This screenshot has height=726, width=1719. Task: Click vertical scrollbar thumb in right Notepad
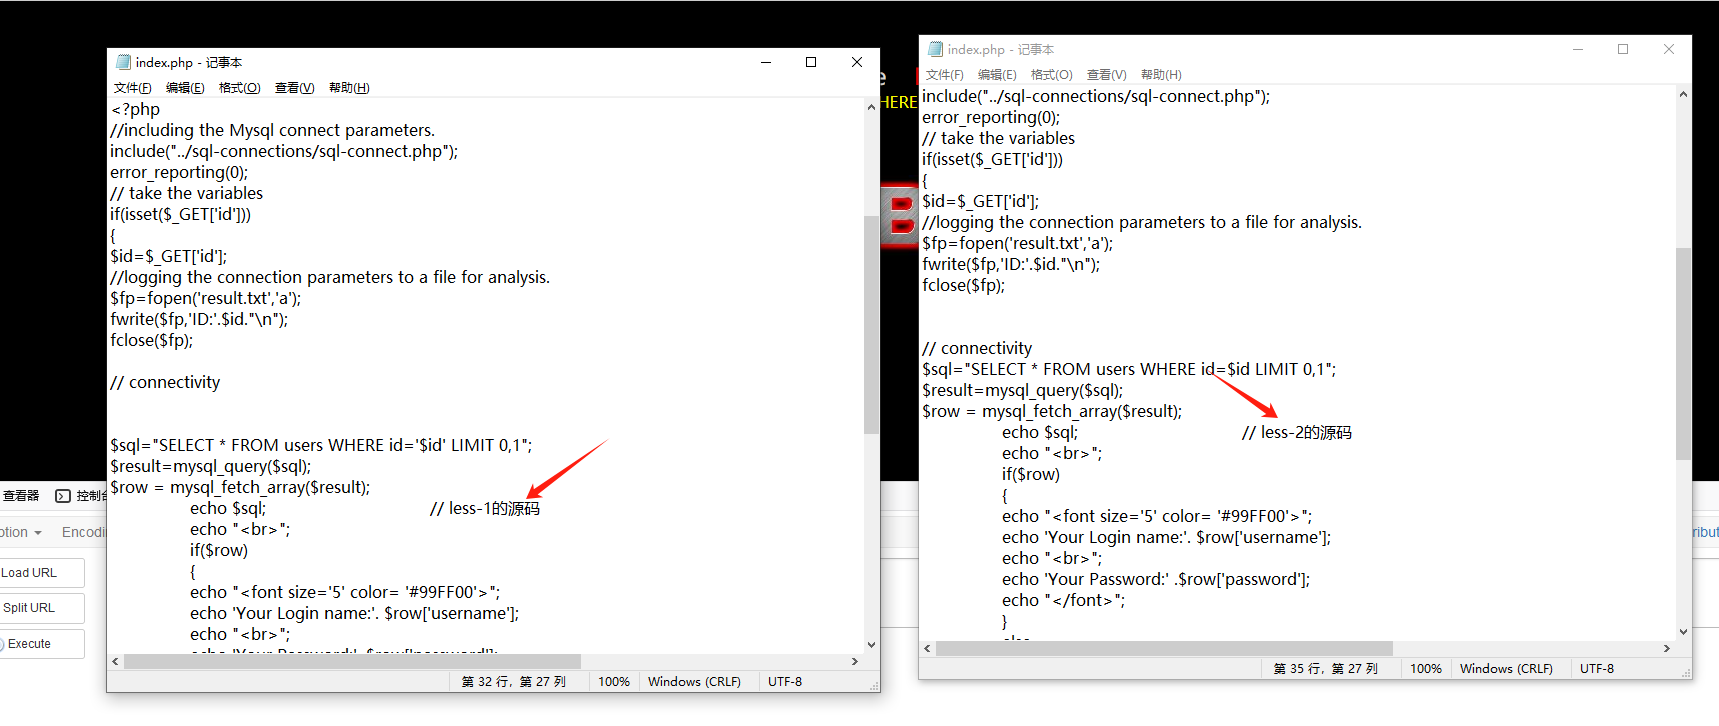coord(1683,353)
